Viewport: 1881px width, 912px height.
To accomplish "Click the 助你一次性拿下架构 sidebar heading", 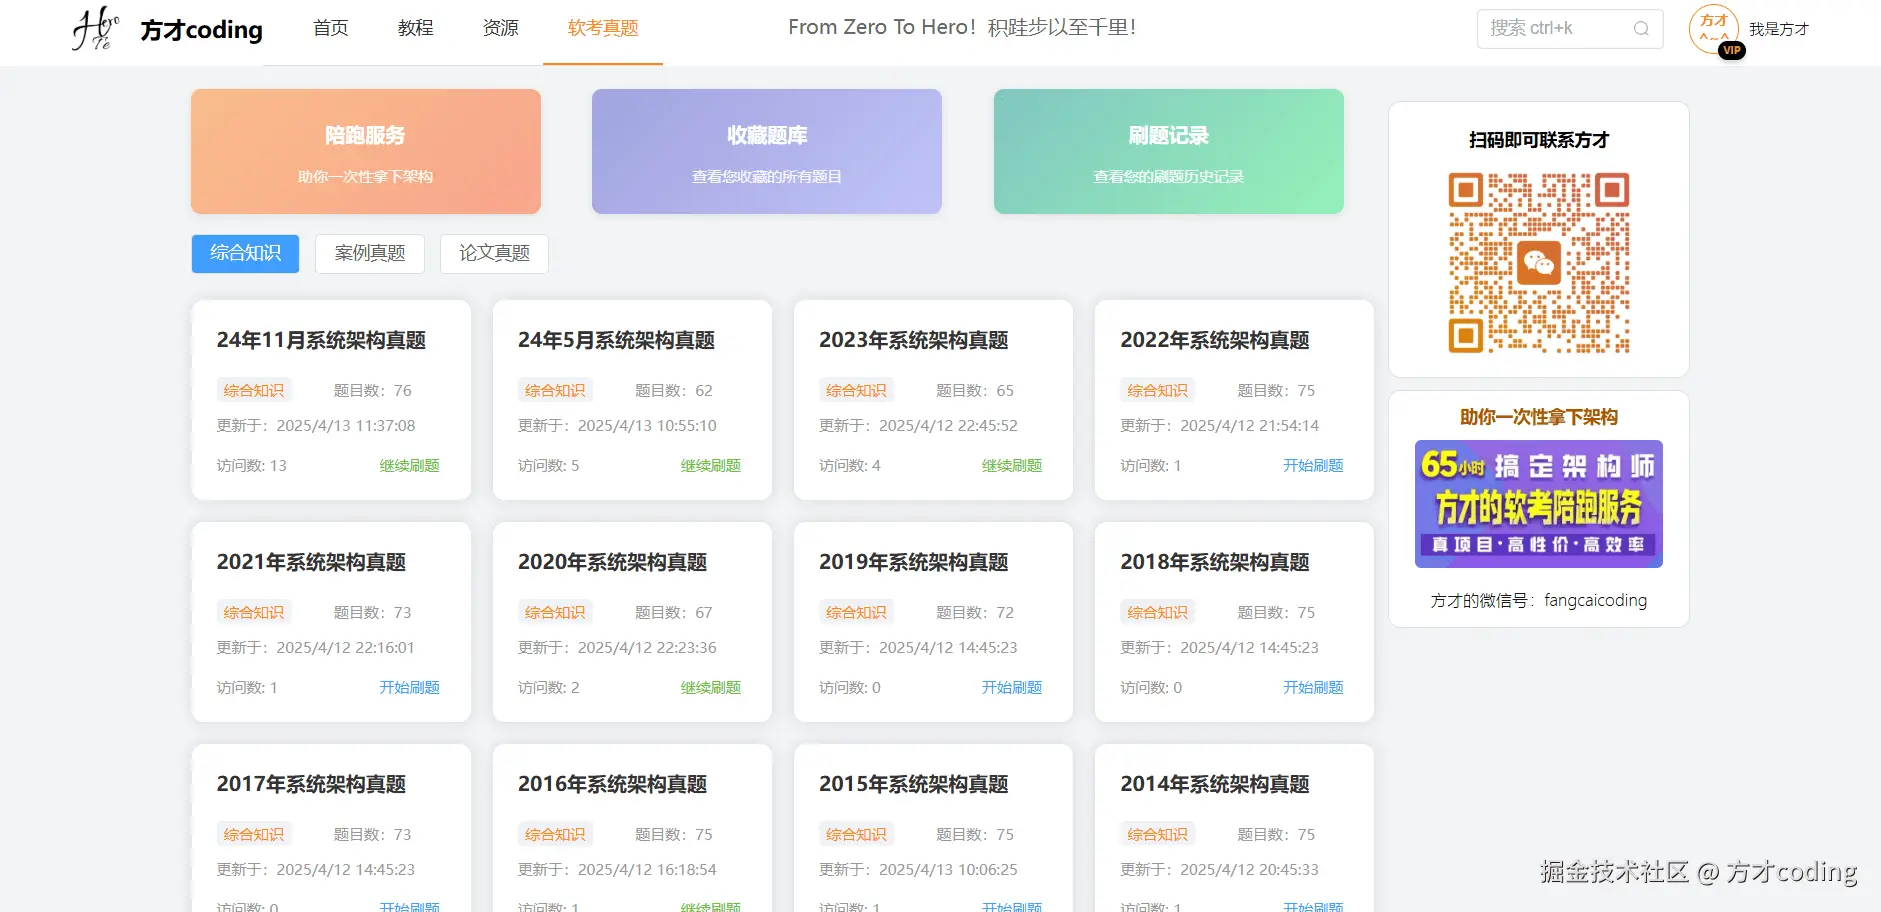I will click(x=1539, y=417).
